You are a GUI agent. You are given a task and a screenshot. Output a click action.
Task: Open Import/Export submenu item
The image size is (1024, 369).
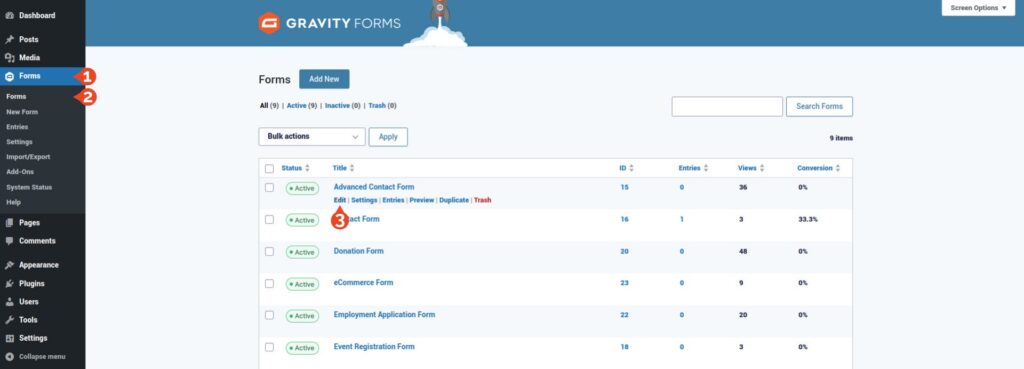(28, 157)
